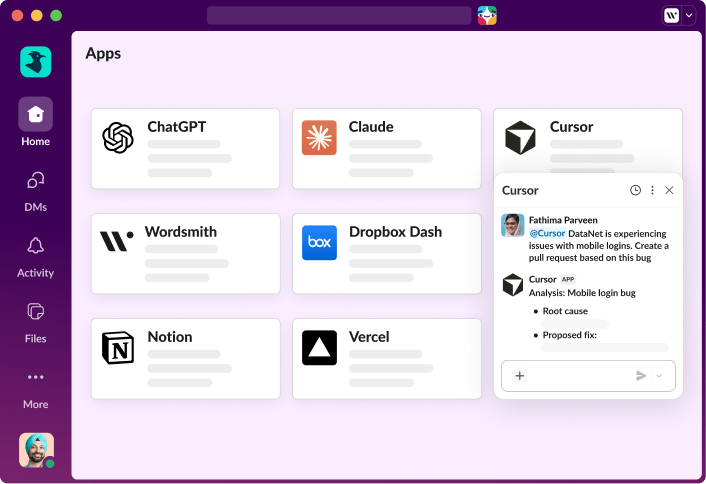Image resolution: width=706 pixels, height=484 pixels.
Task: Close the Cursor chat panel
Action: click(669, 190)
